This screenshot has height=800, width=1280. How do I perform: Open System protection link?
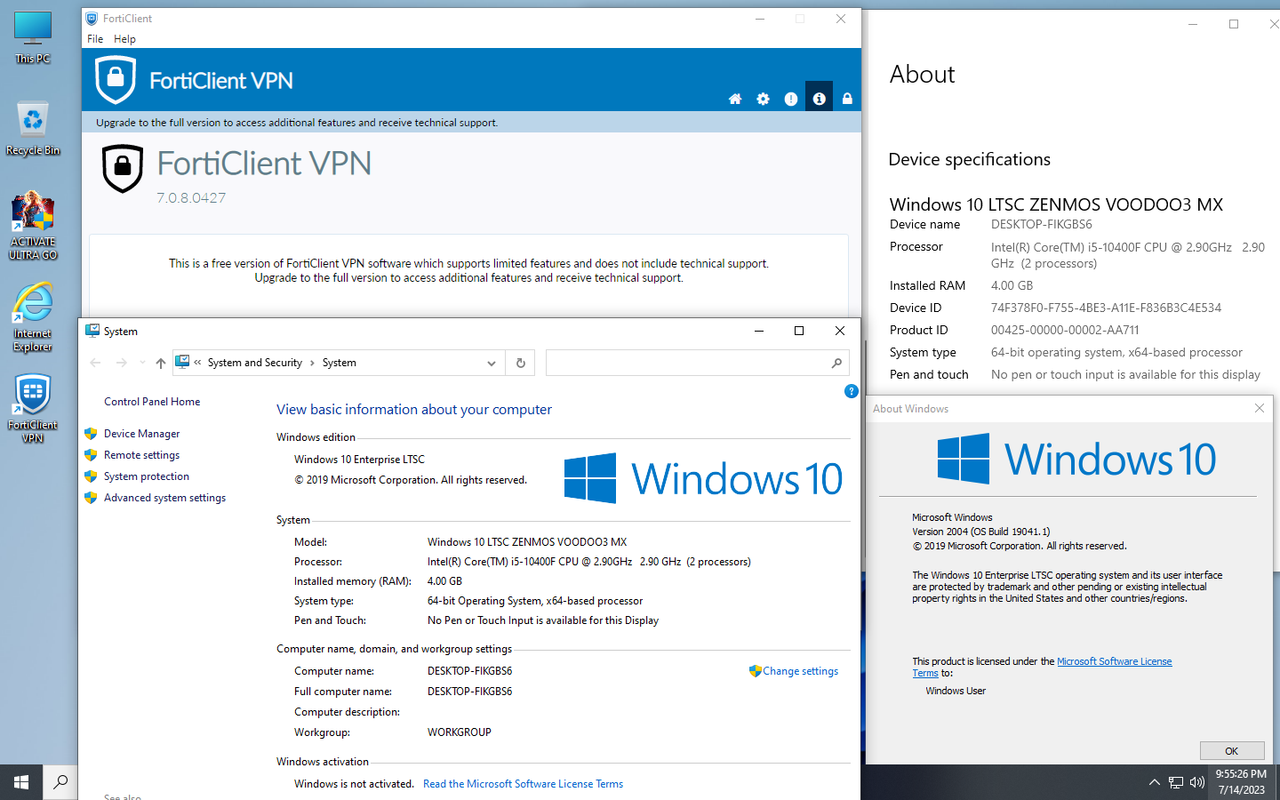click(x=146, y=477)
